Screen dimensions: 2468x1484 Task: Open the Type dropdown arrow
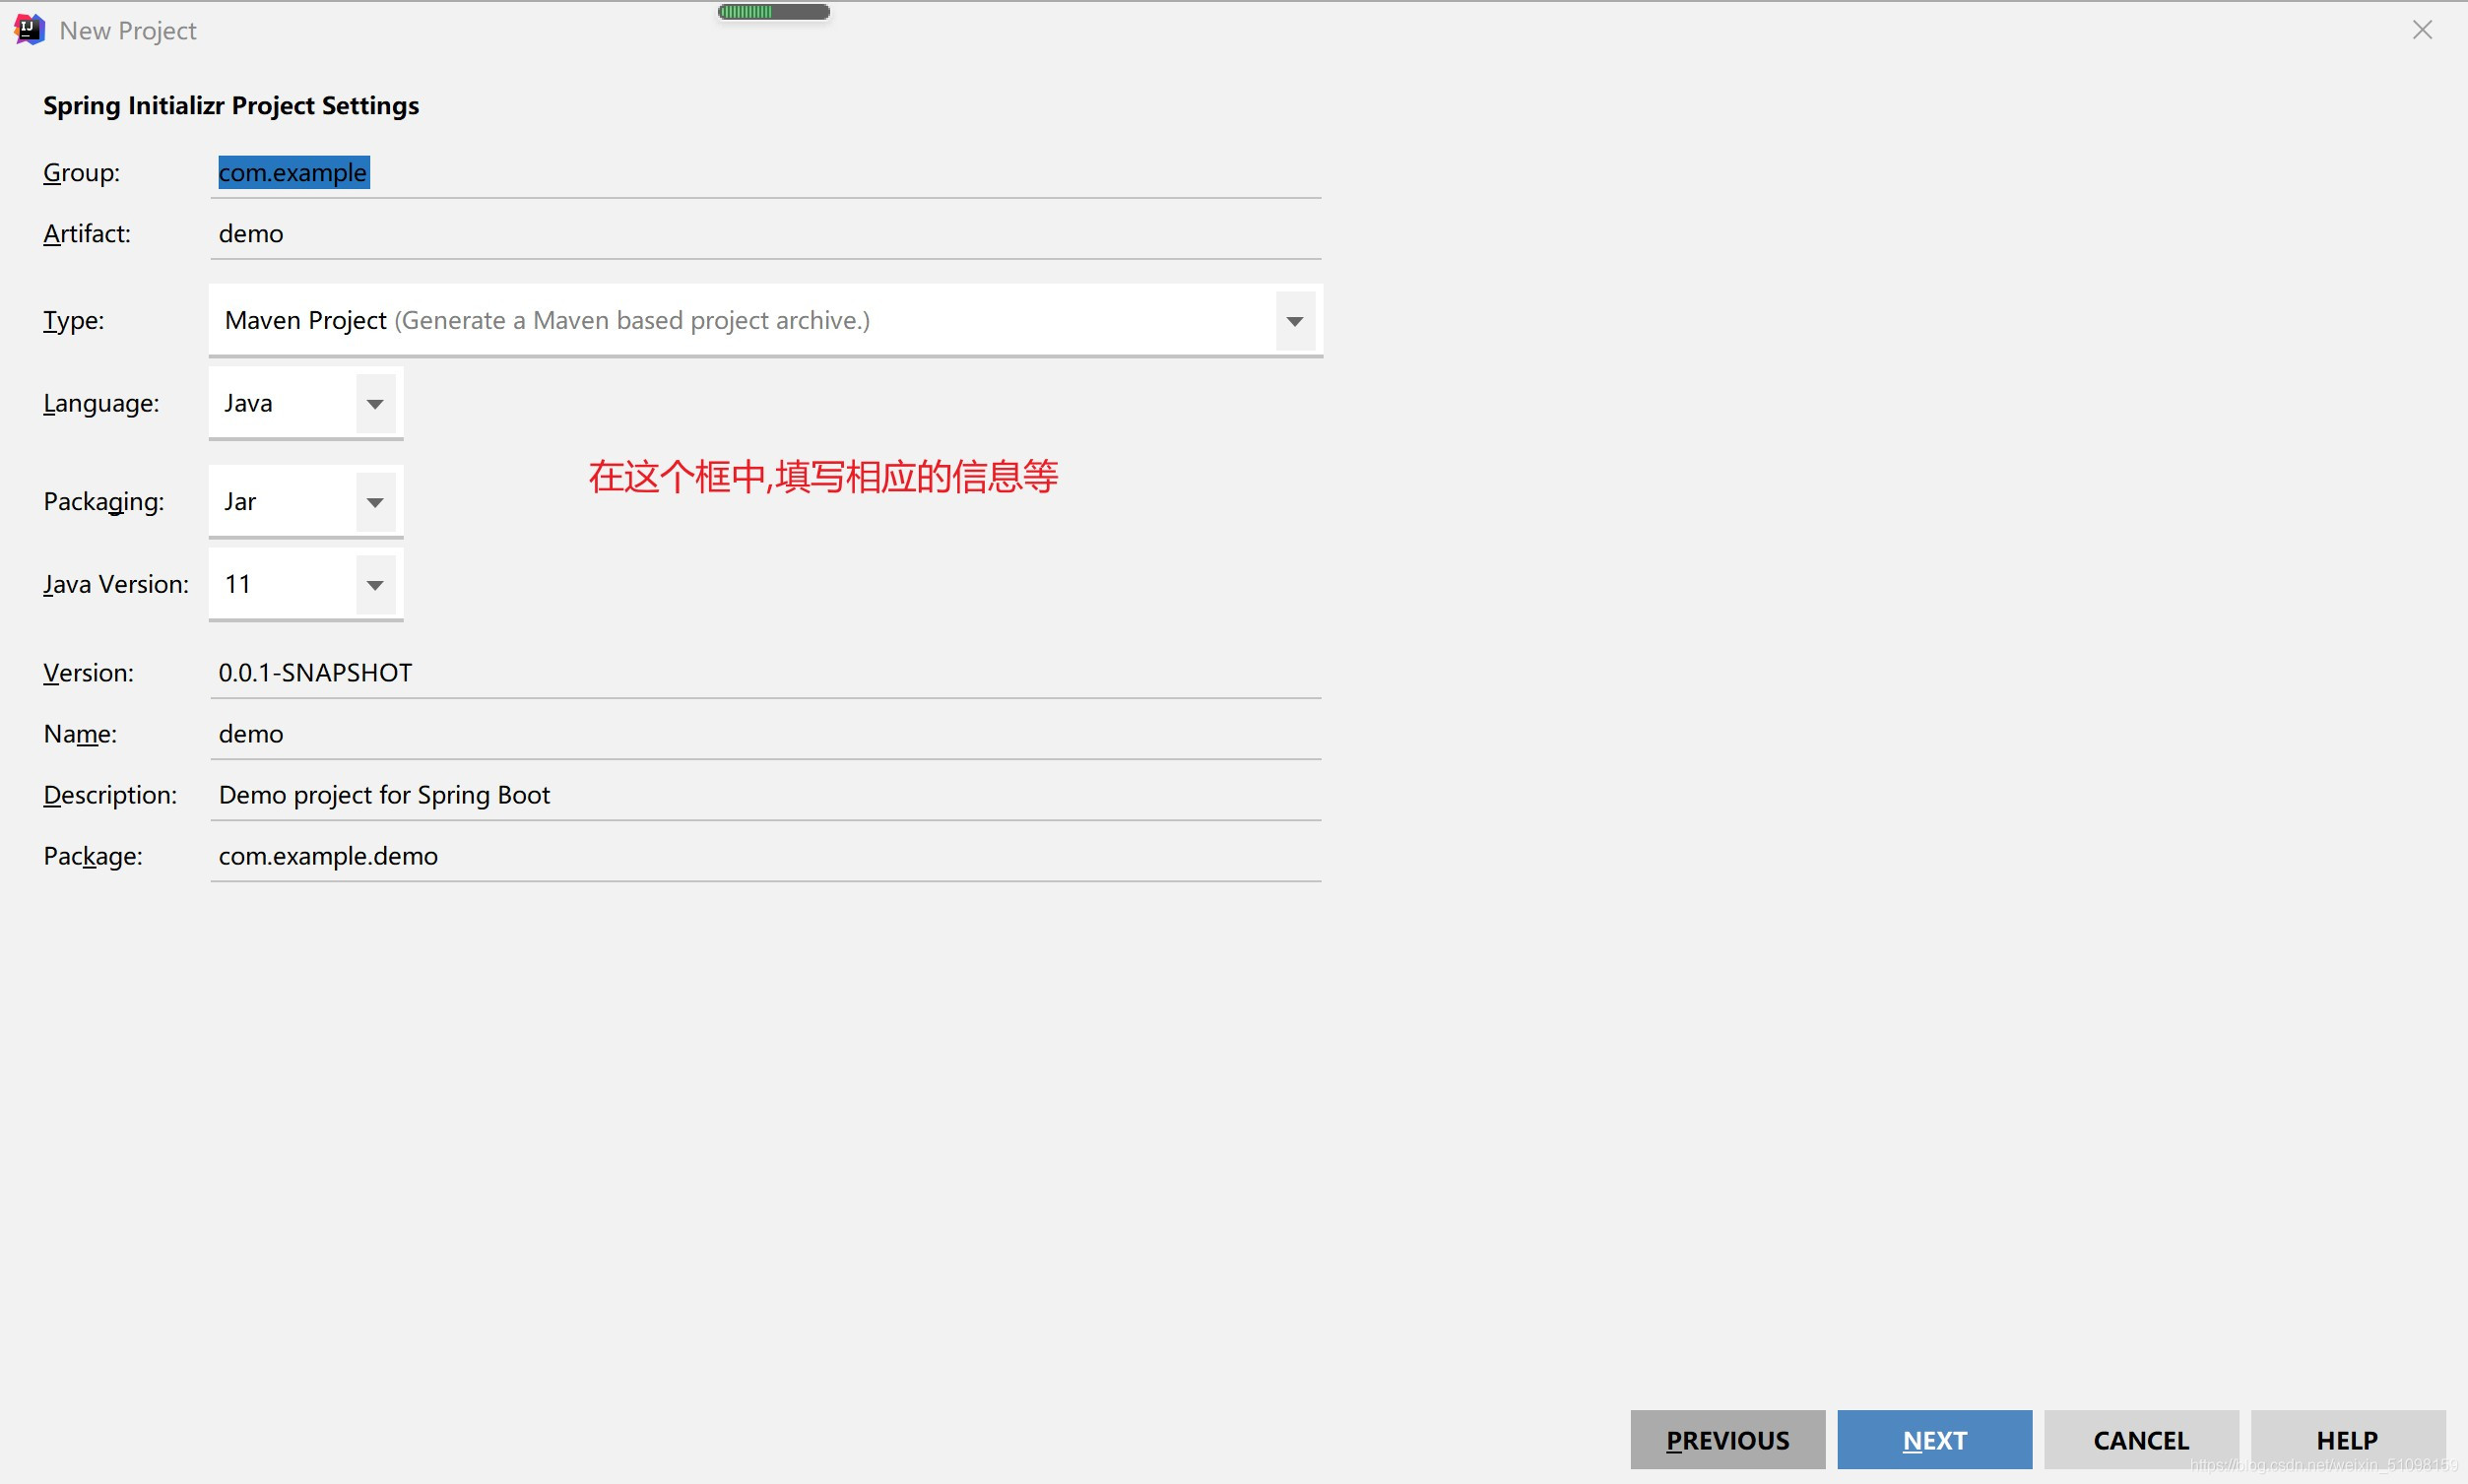(1294, 321)
